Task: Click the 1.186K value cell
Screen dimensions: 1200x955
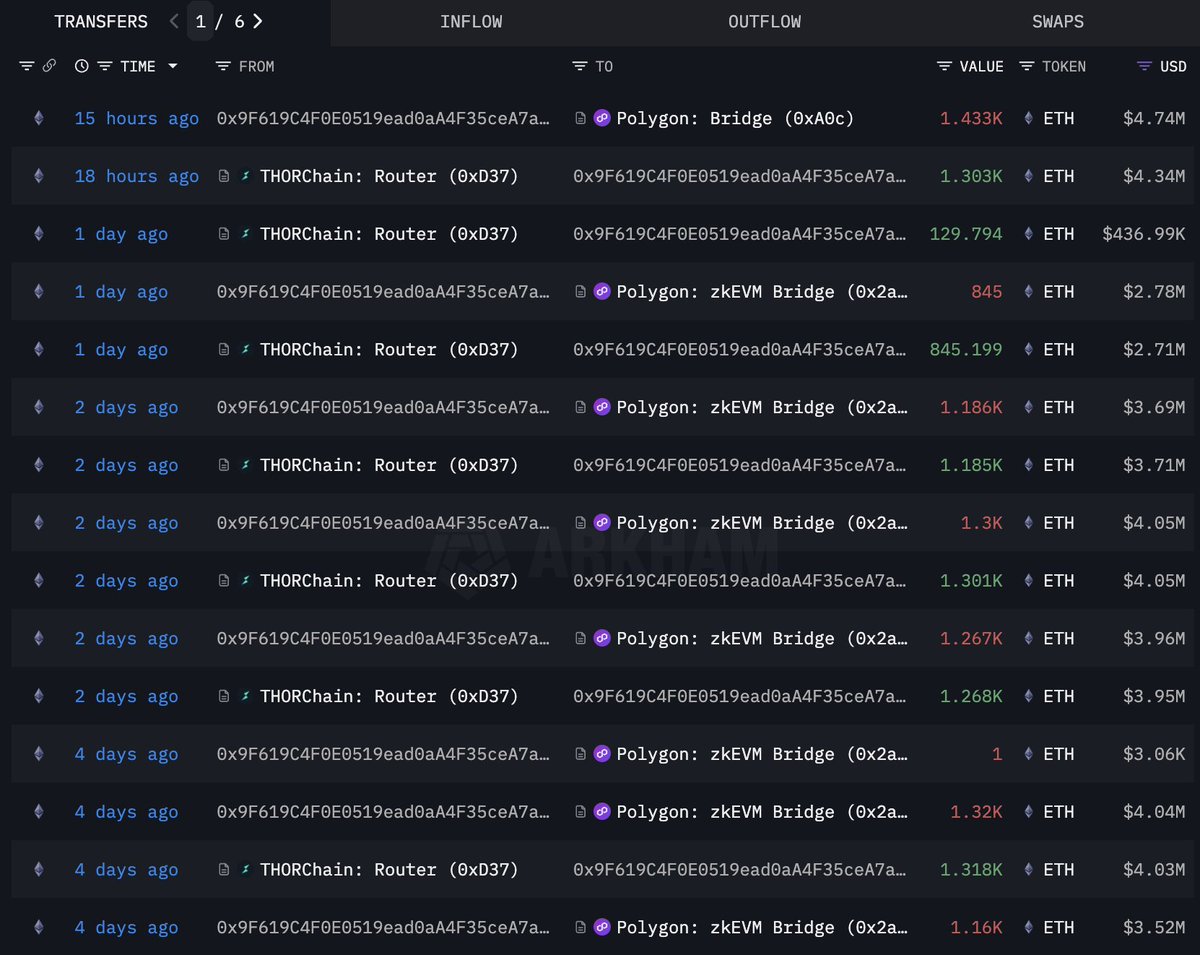Action: [x=971, y=407]
